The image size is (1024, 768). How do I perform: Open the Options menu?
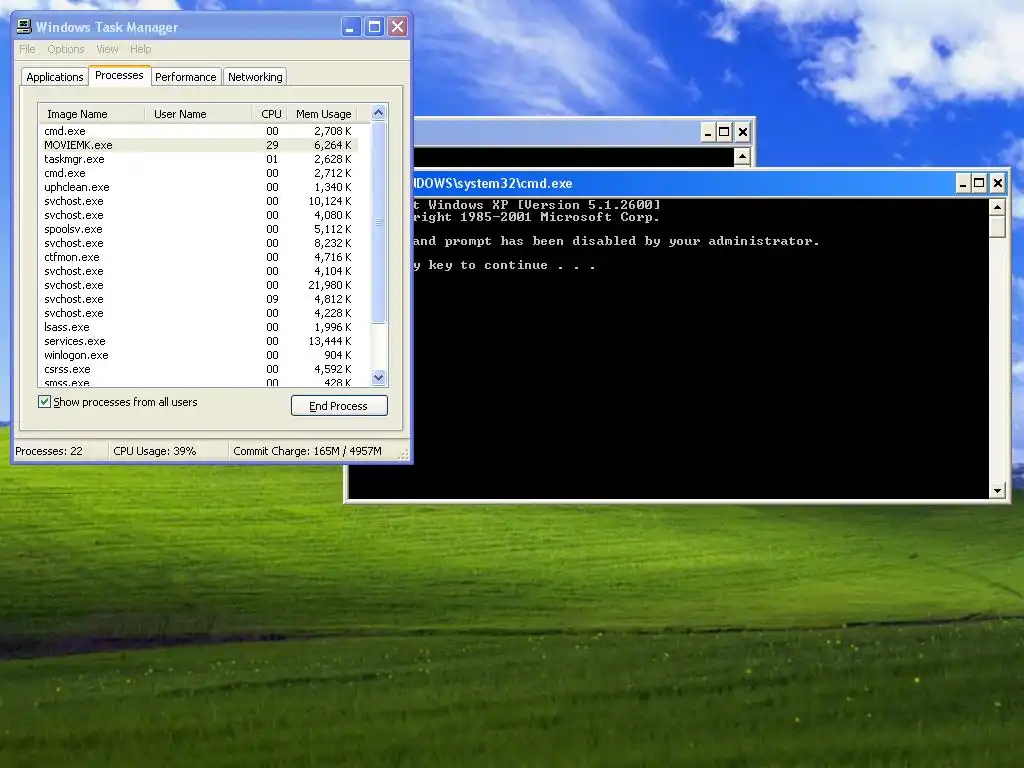tap(65, 49)
